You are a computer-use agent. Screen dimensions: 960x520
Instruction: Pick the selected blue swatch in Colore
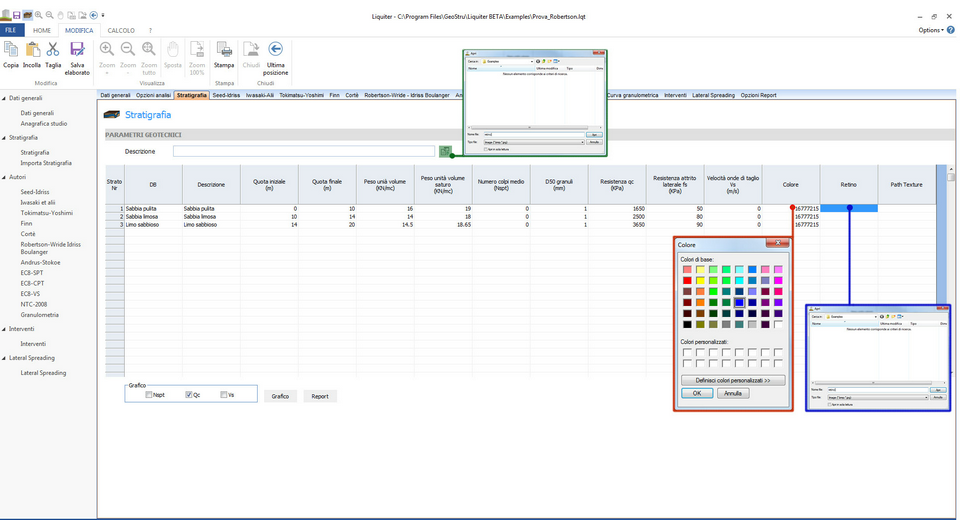[x=740, y=303]
